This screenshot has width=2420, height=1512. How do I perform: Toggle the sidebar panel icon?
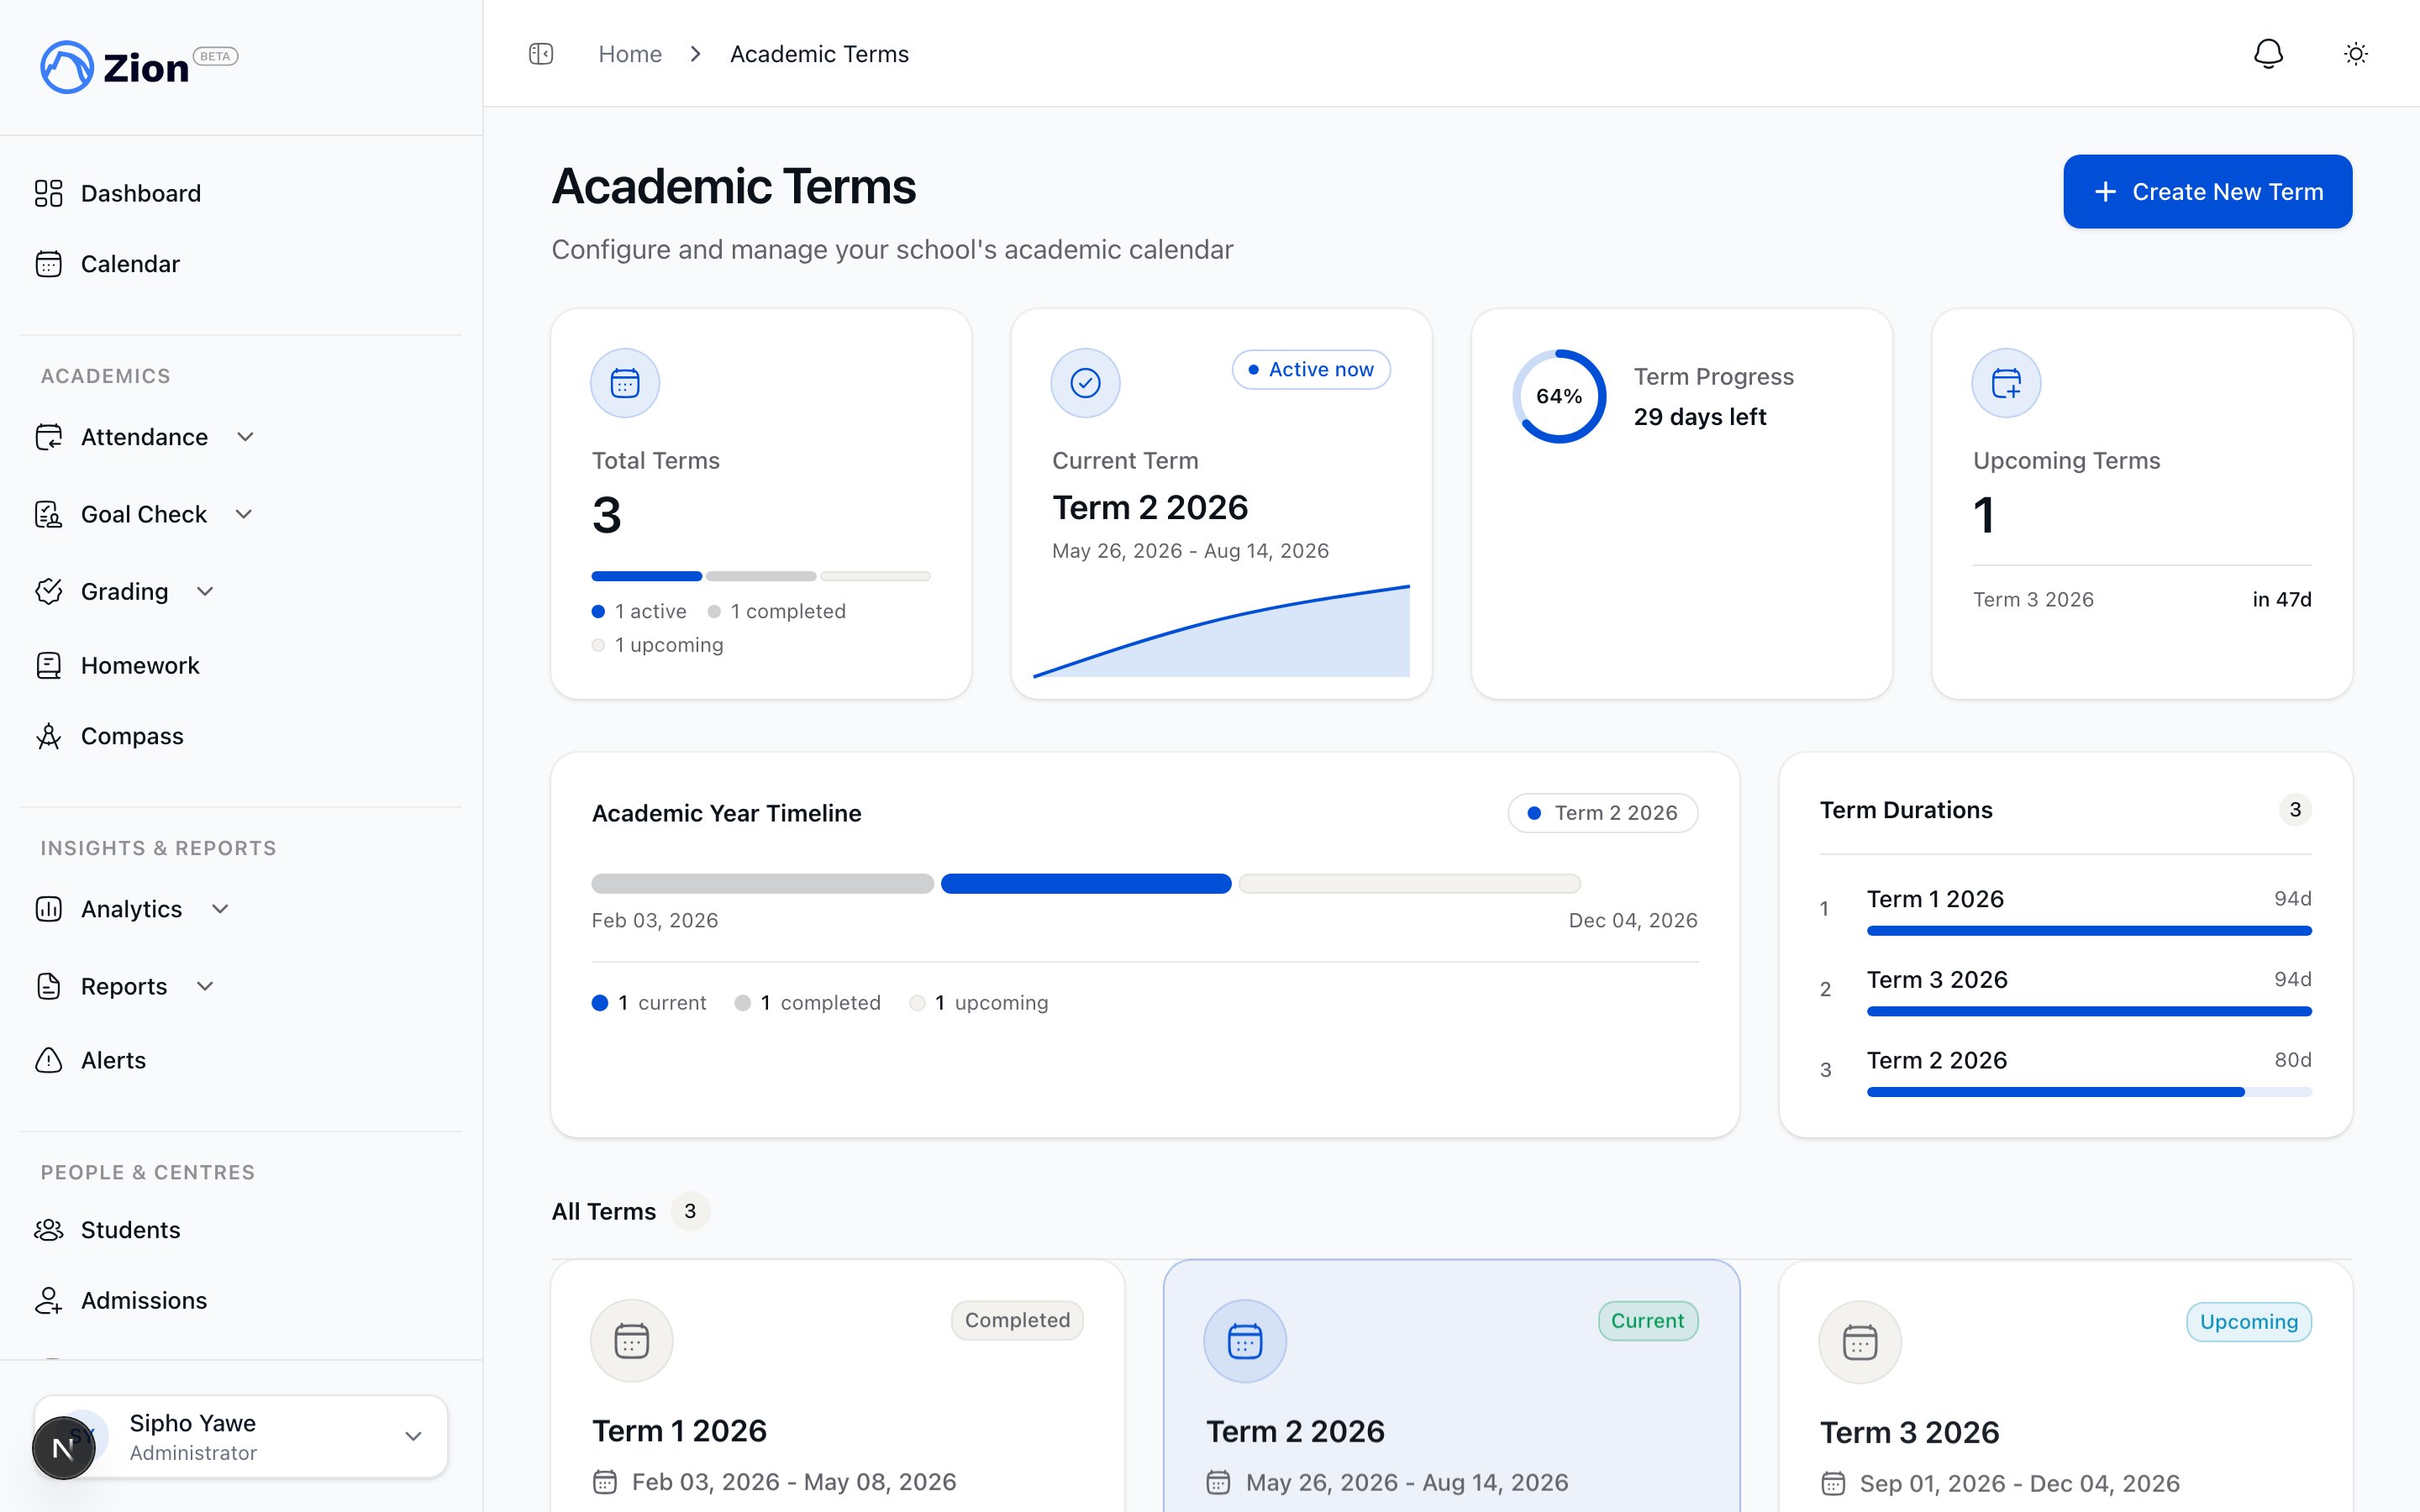pos(541,54)
